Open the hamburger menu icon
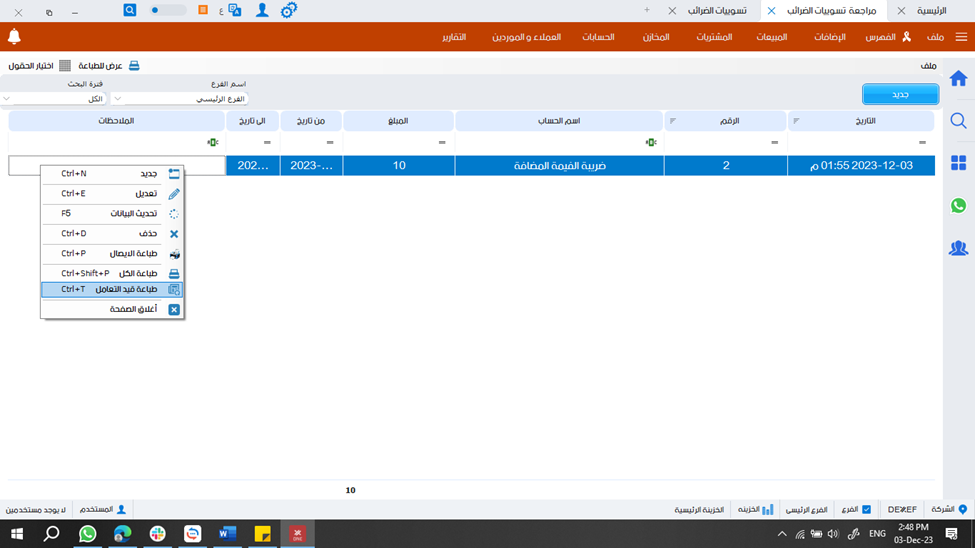The width and height of the screenshot is (975, 548). 961,37
